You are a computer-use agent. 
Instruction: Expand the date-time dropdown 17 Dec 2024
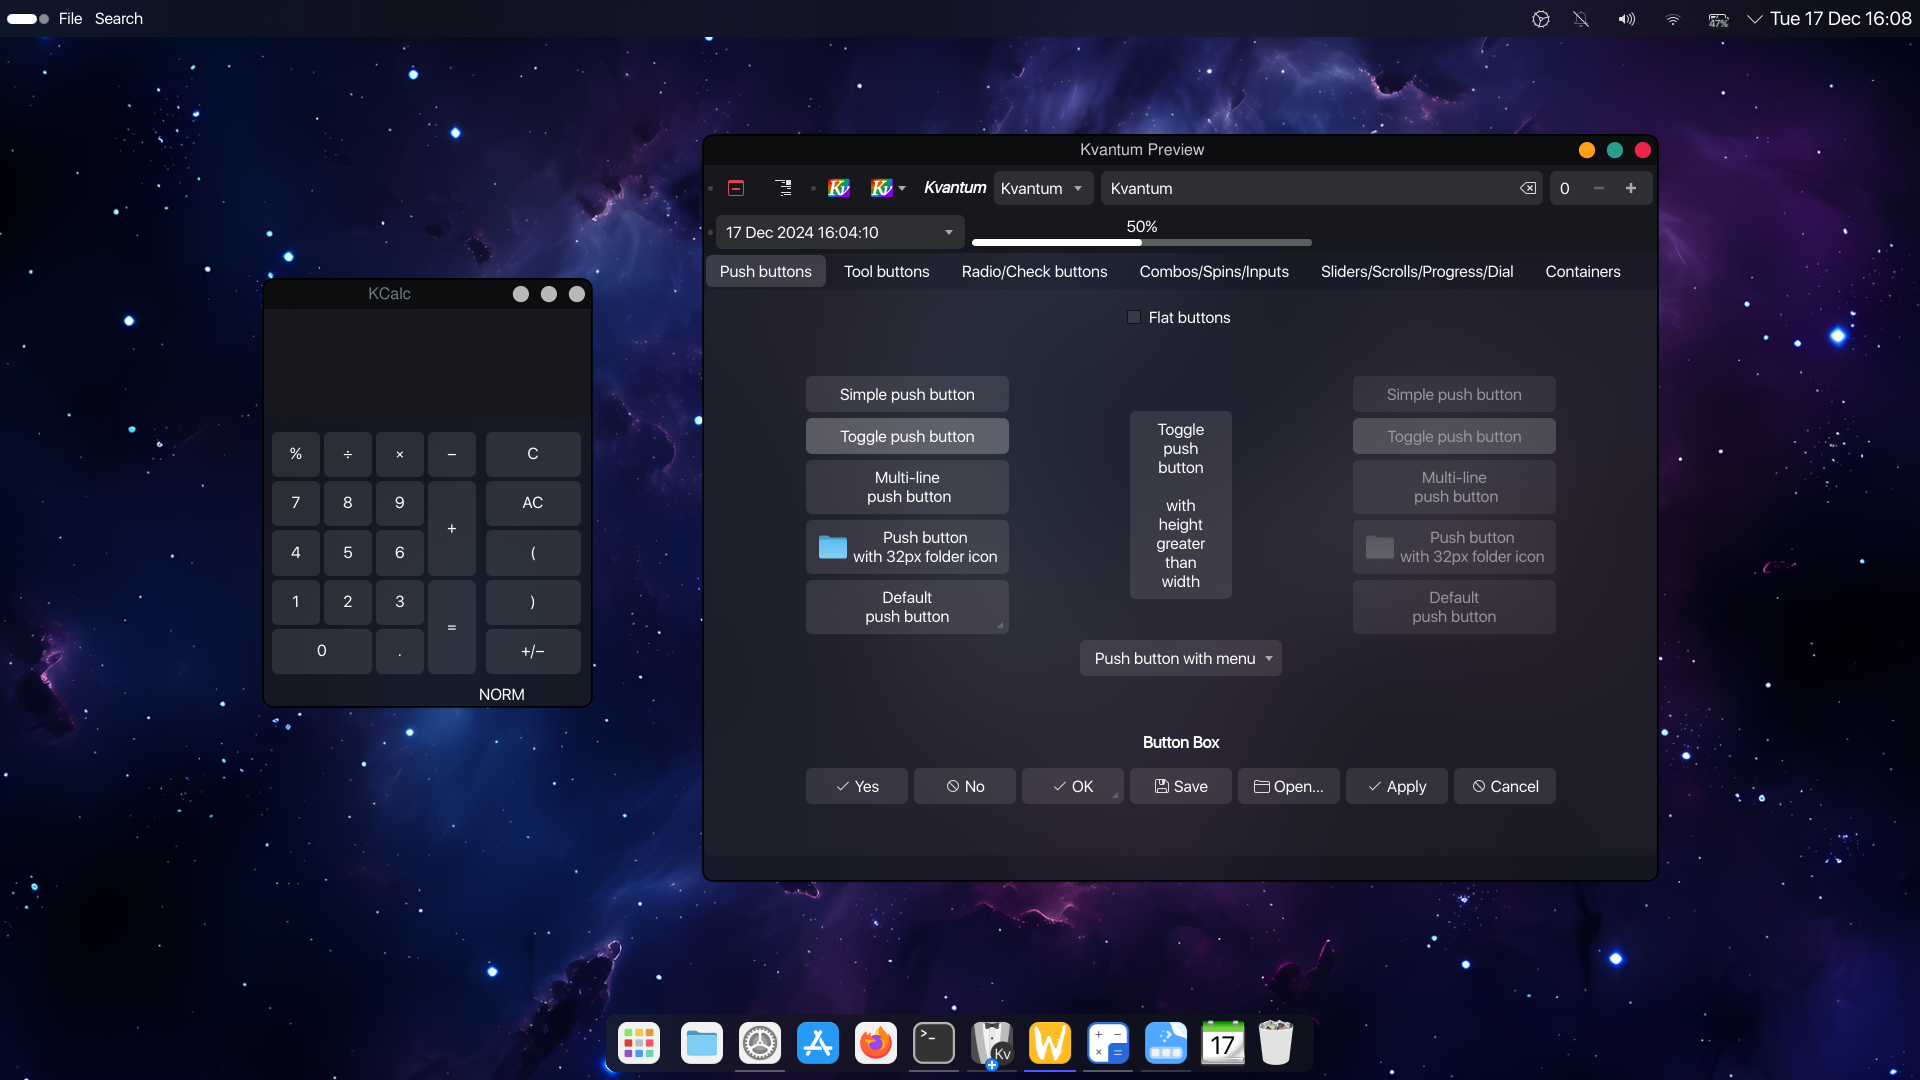[x=948, y=232]
